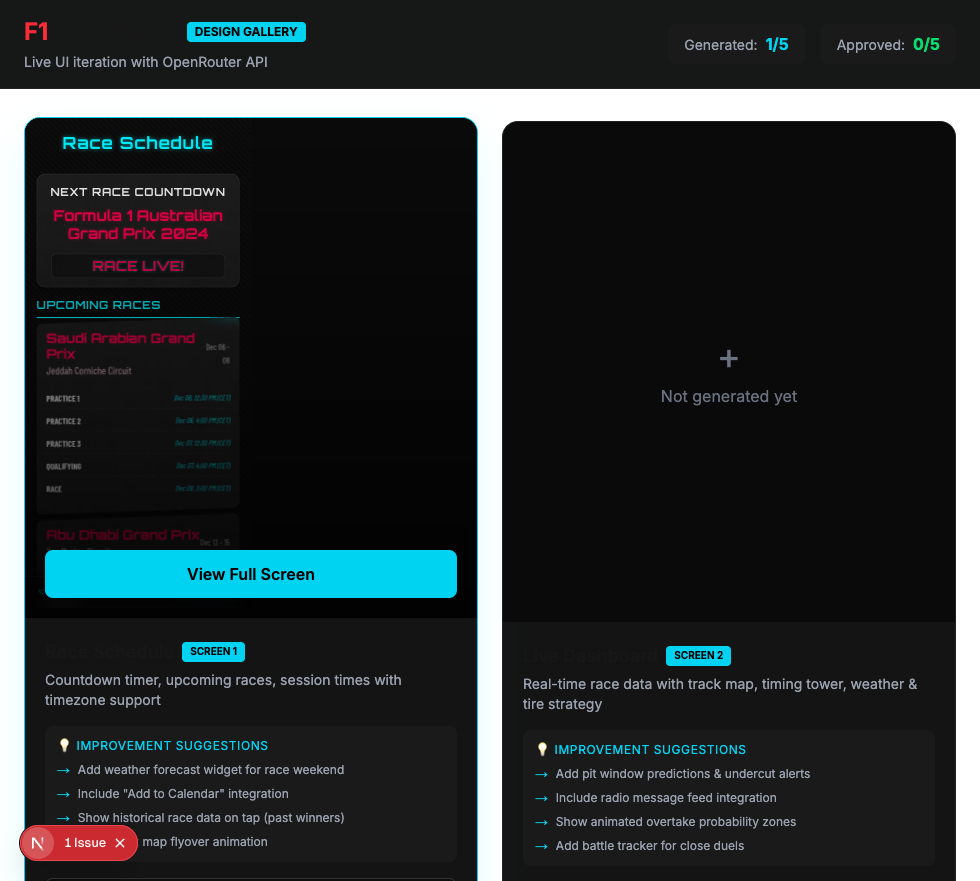This screenshot has width=980, height=881.
Task: Click the RACE LIVE! banner in preview
Action: pos(138,266)
